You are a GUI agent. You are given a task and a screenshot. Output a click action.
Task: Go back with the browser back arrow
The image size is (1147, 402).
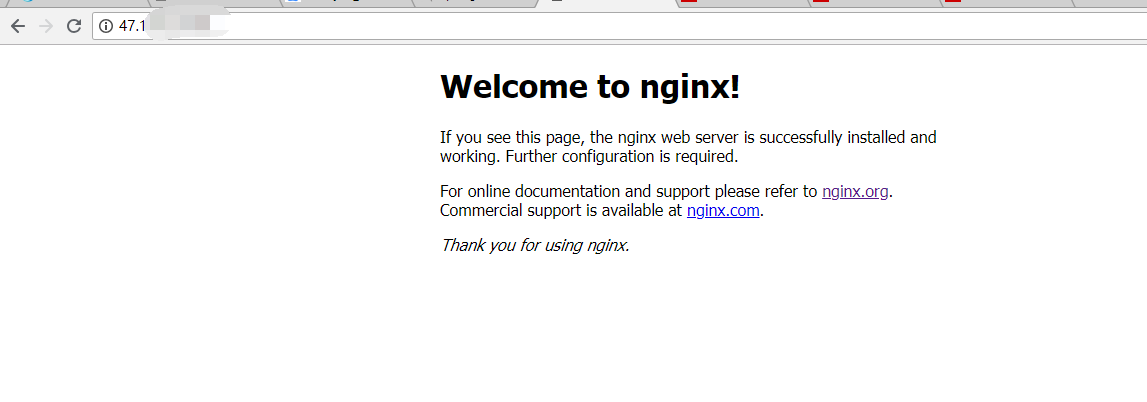(x=18, y=26)
